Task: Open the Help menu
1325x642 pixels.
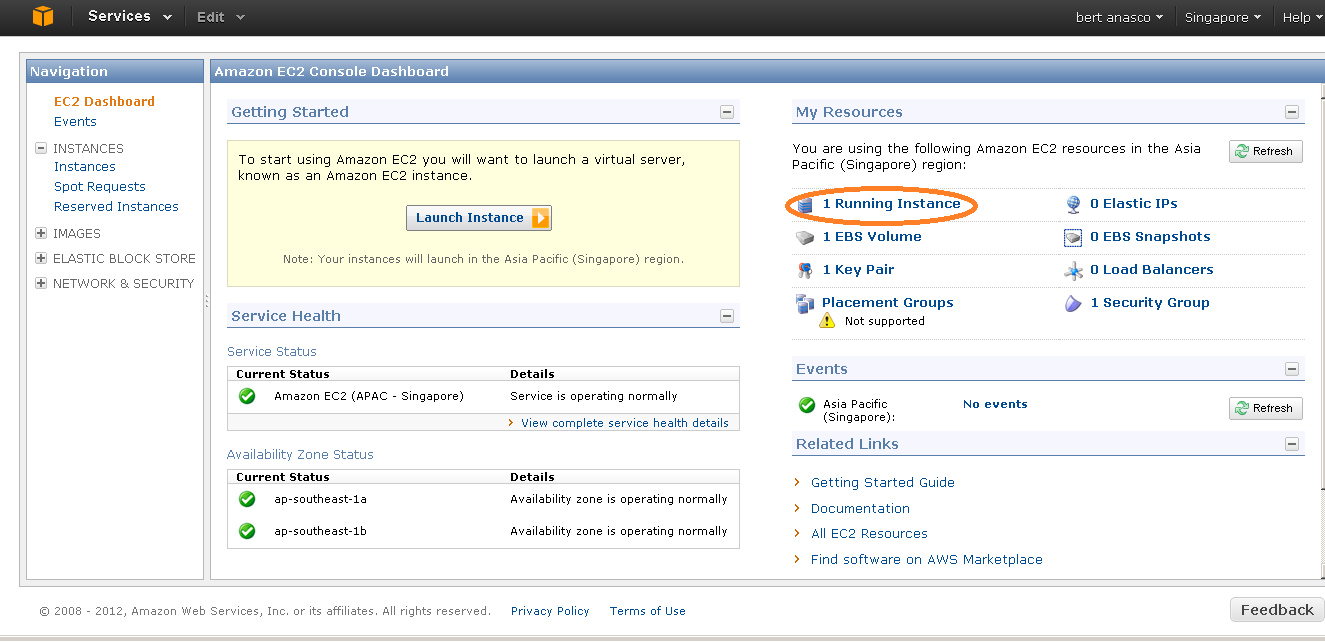Action: point(1303,17)
